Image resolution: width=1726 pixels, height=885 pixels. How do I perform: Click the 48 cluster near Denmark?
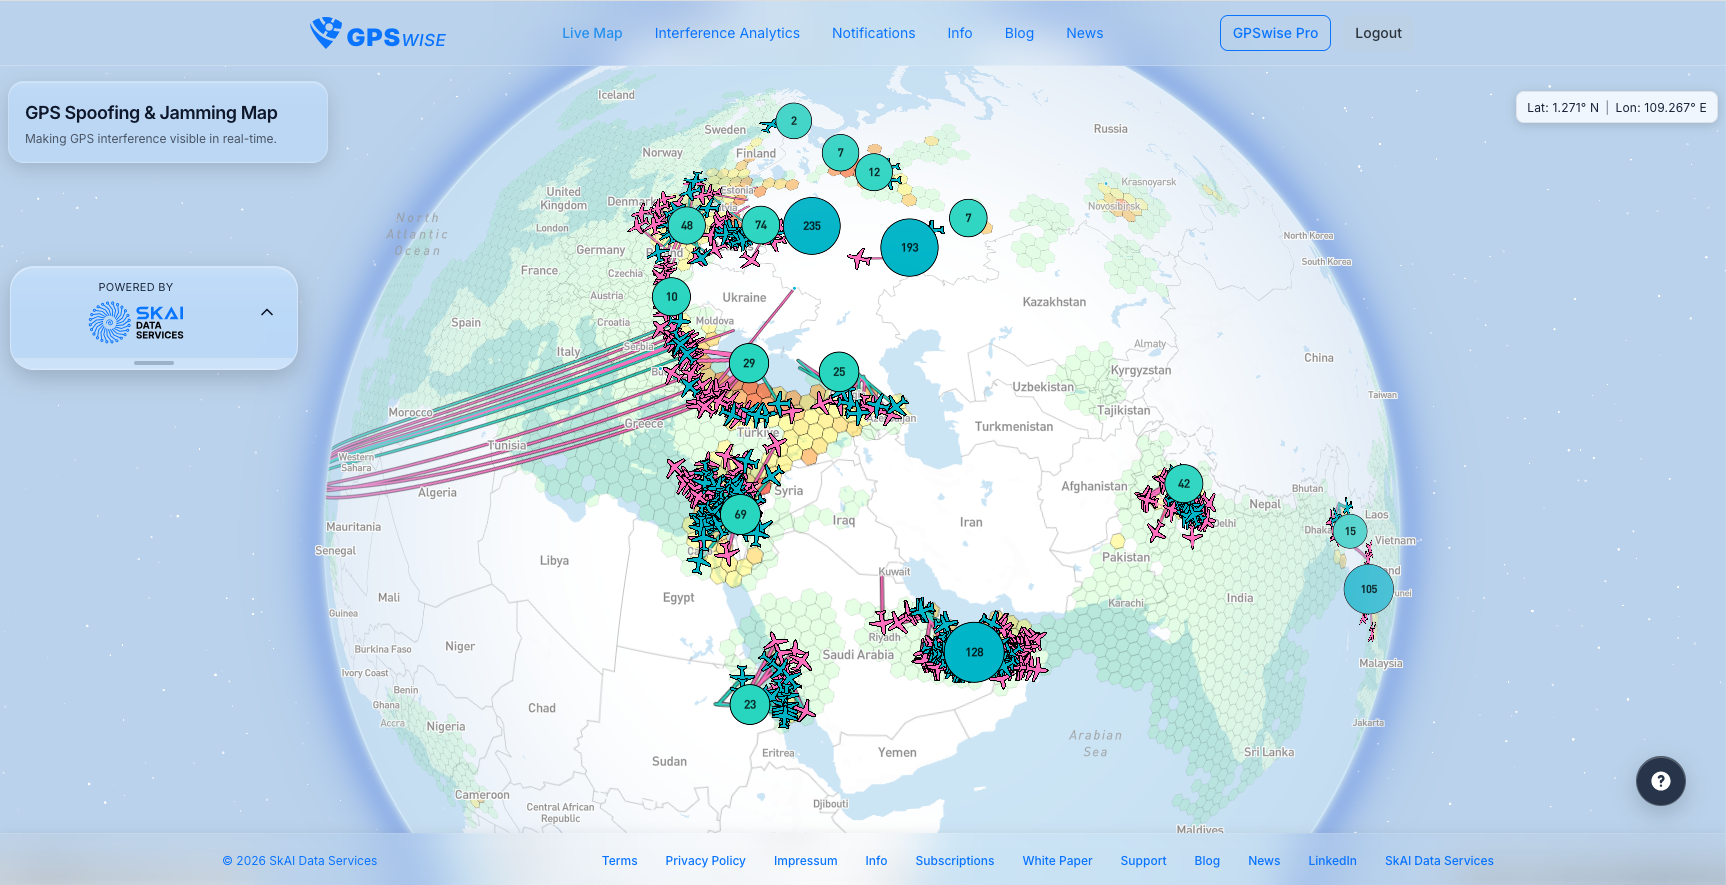687,225
